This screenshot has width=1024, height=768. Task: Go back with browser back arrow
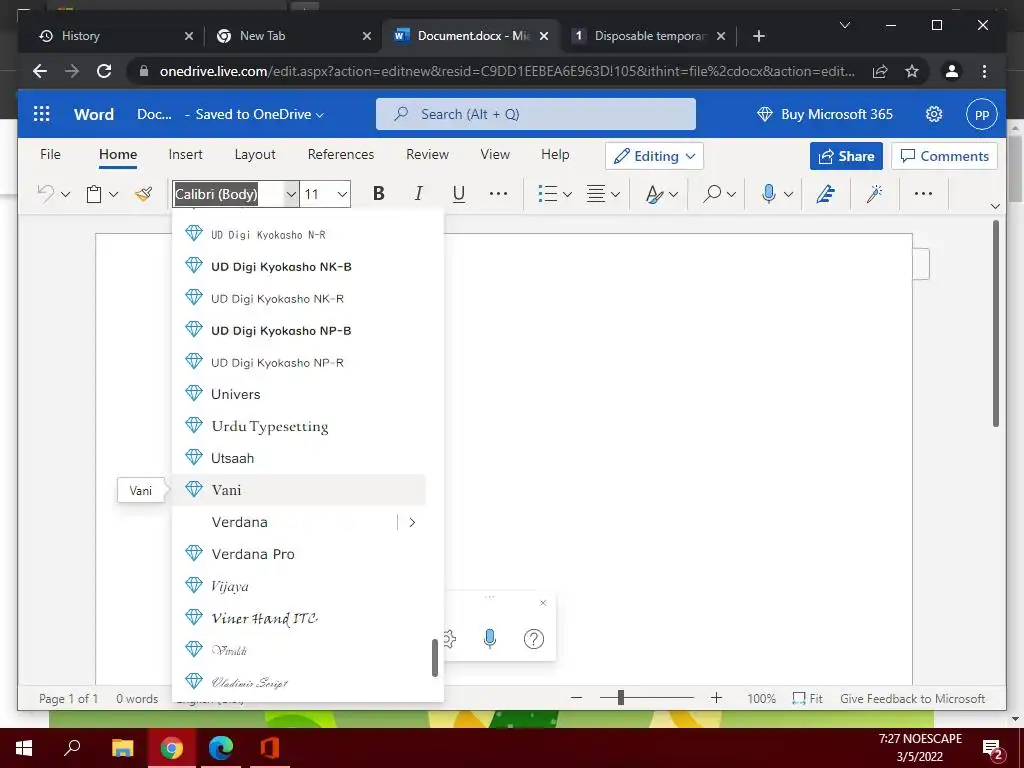click(40, 71)
